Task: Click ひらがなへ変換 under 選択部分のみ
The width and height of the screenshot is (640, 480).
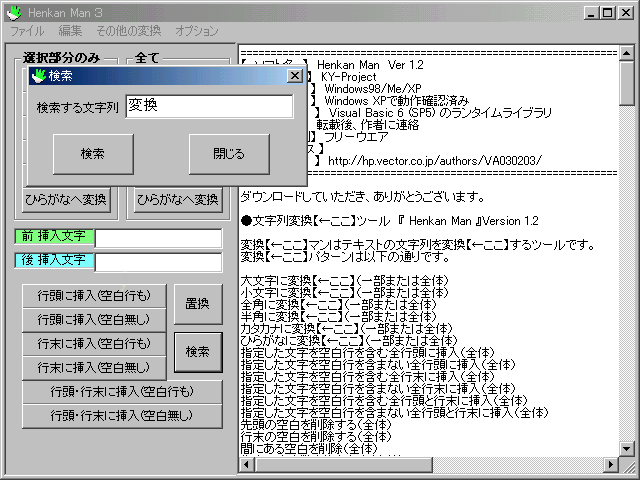Action: coord(66,200)
